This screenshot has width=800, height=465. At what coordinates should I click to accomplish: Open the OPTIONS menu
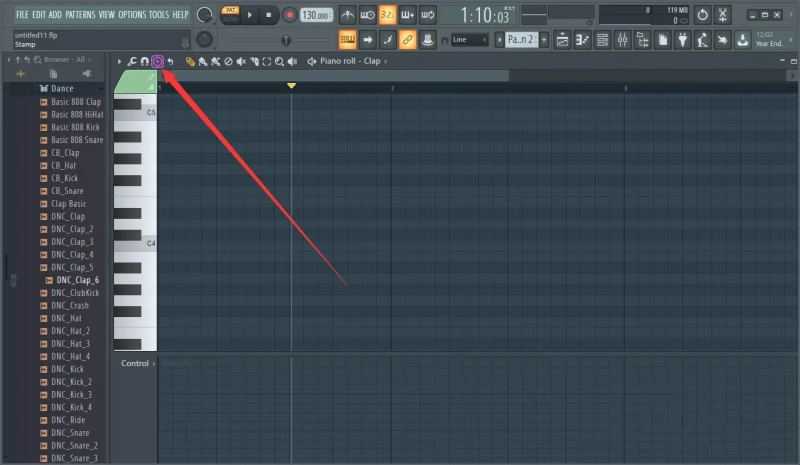[132, 15]
